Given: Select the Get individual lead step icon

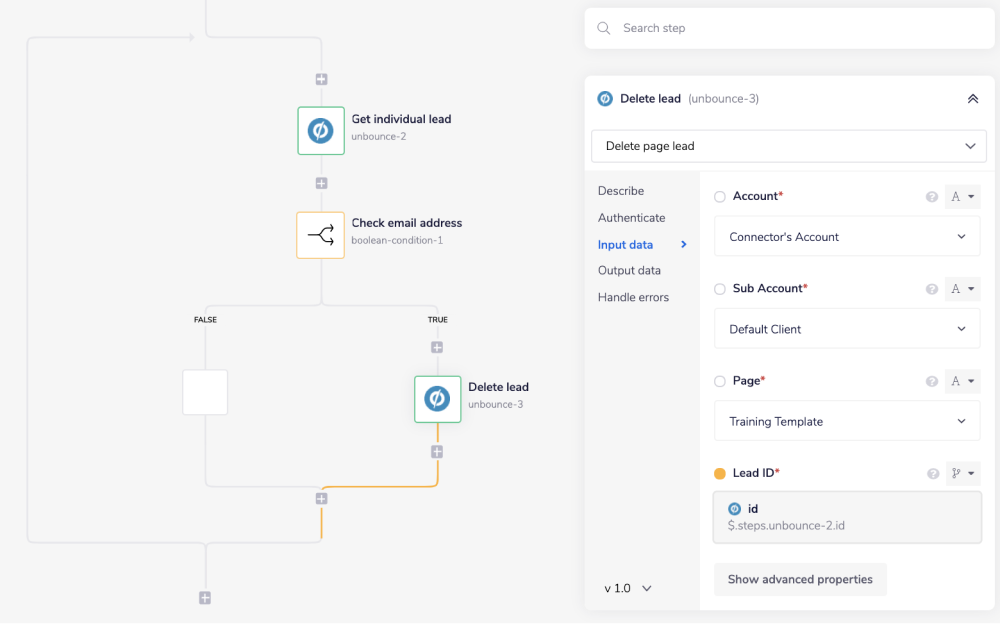Looking at the screenshot, I should coord(321,131).
